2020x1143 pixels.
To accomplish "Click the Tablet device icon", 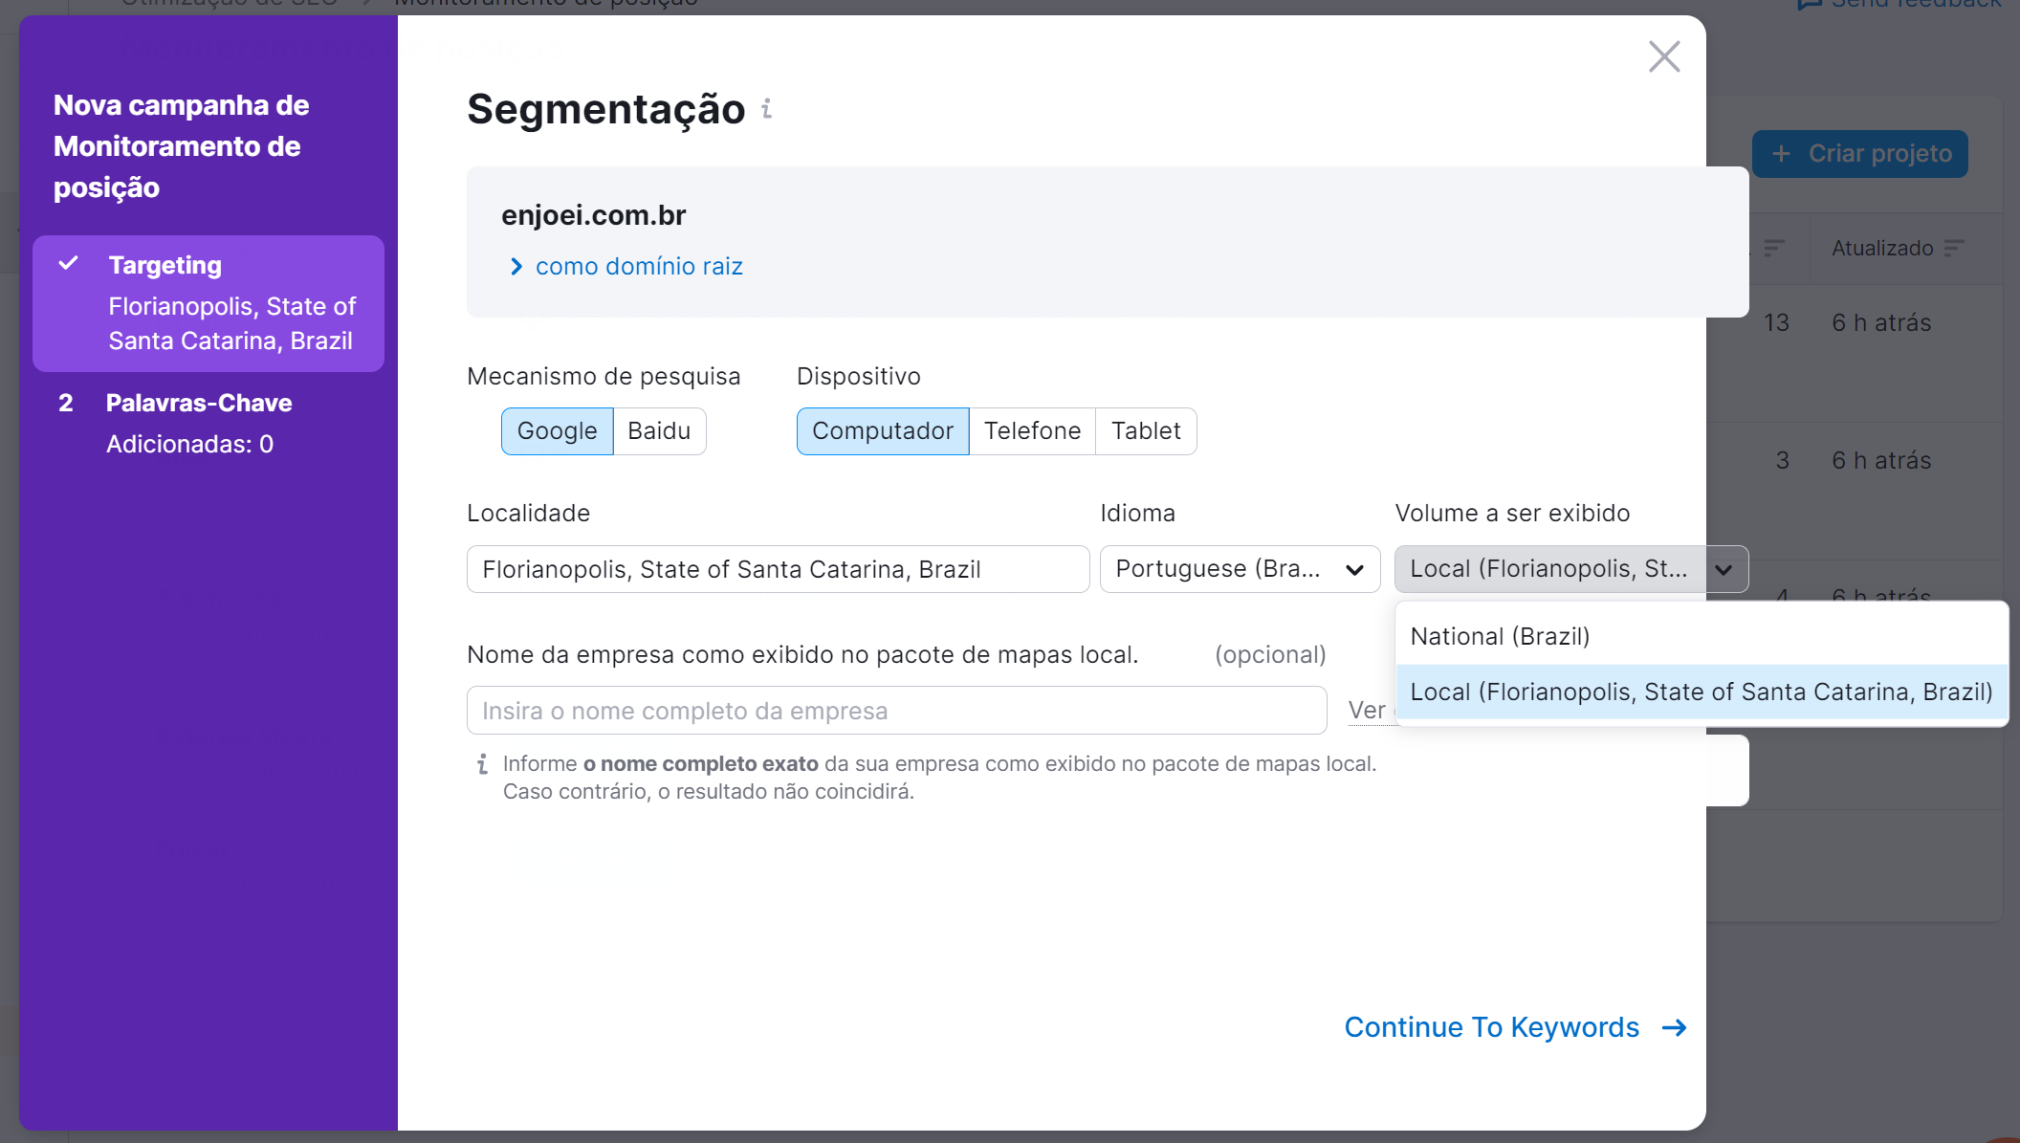I will click(1146, 430).
